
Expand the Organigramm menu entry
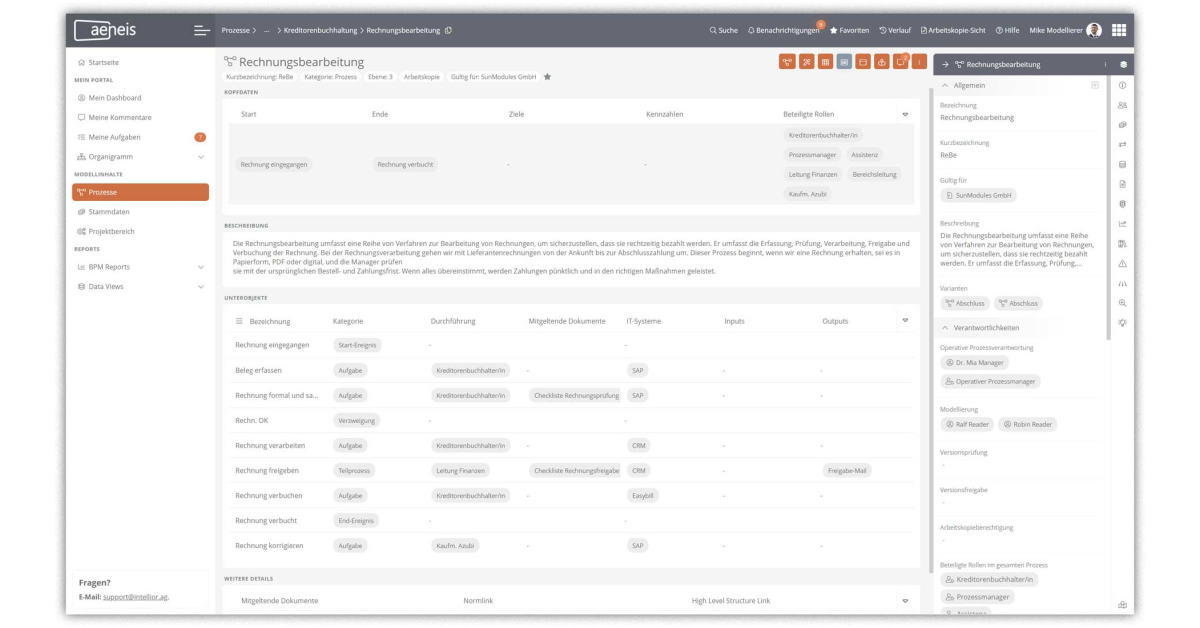pyautogui.click(x=201, y=157)
